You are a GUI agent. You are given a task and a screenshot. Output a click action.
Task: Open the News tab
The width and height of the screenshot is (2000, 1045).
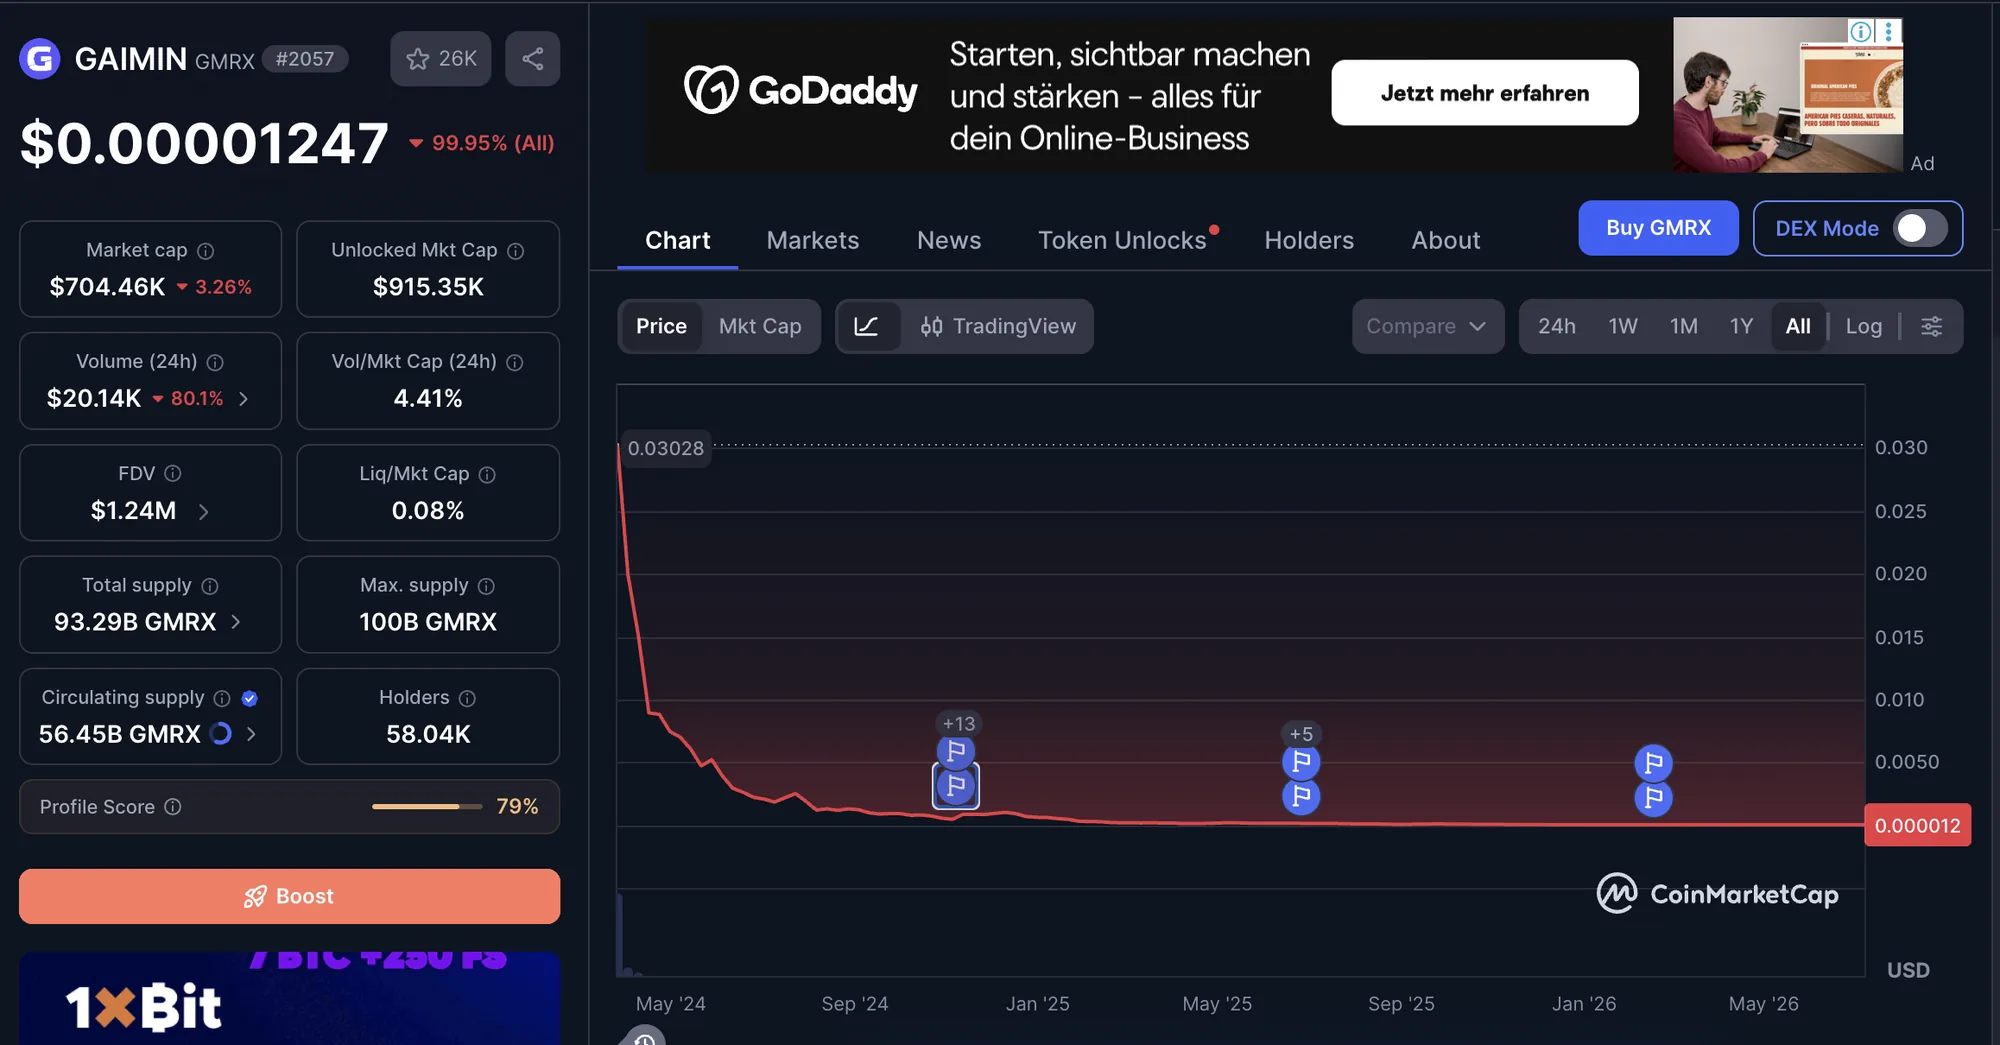pyautogui.click(x=949, y=240)
